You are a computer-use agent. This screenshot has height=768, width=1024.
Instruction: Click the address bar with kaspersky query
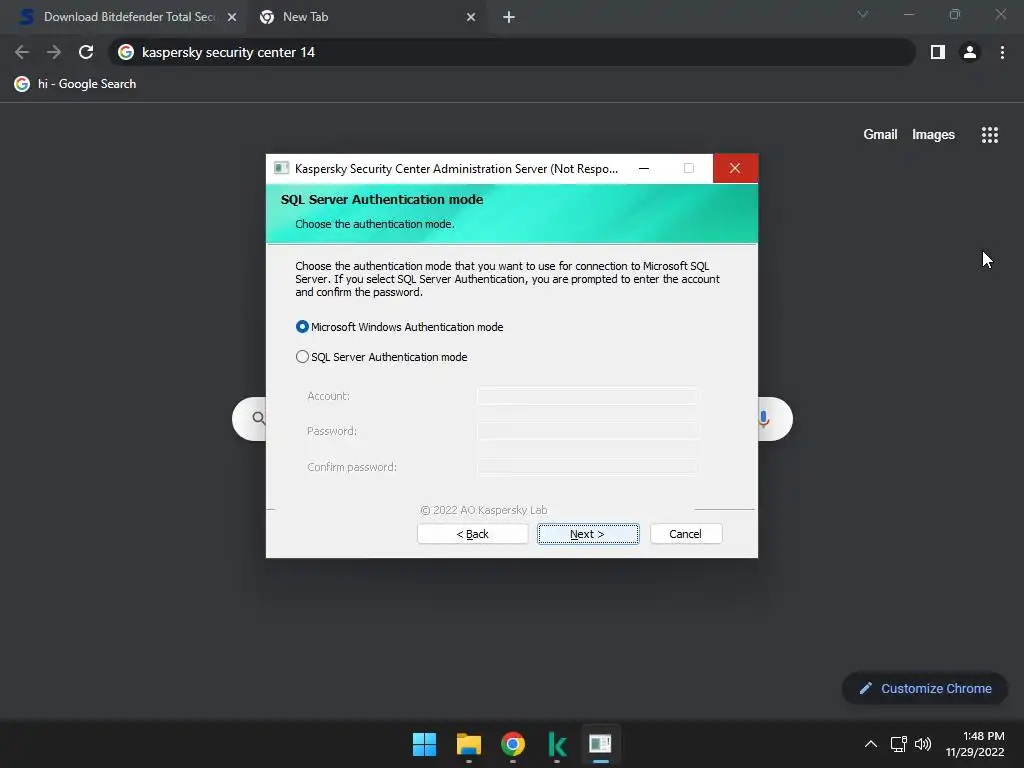pos(513,52)
